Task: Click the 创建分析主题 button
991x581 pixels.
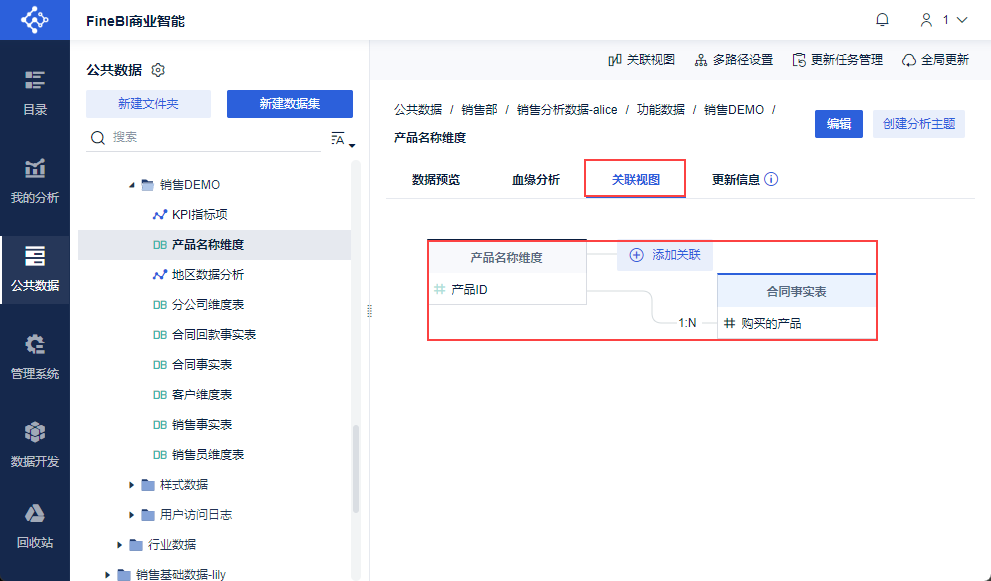Action: [x=919, y=124]
